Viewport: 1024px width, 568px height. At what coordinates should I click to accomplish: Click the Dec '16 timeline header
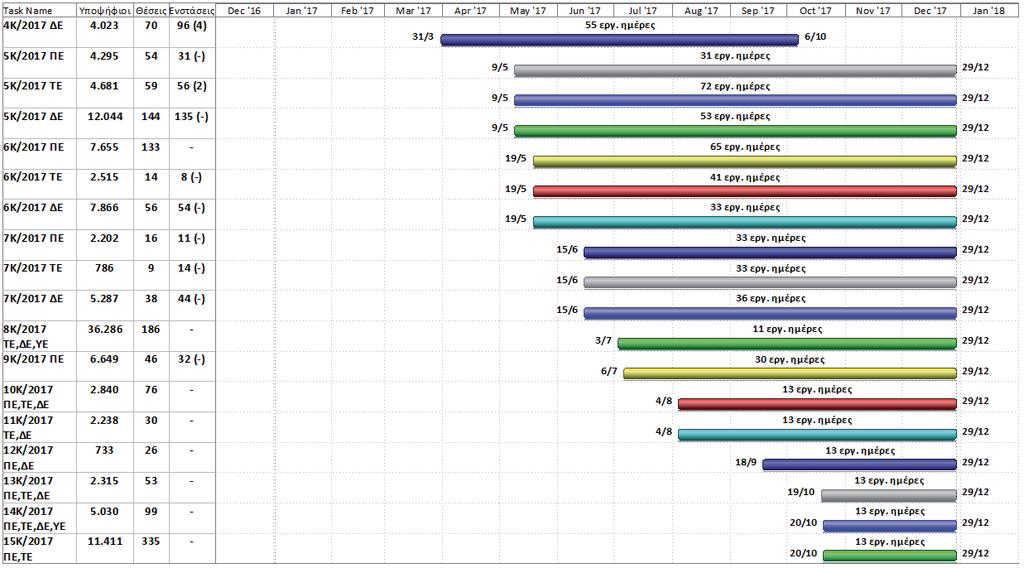pyautogui.click(x=244, y=10)
